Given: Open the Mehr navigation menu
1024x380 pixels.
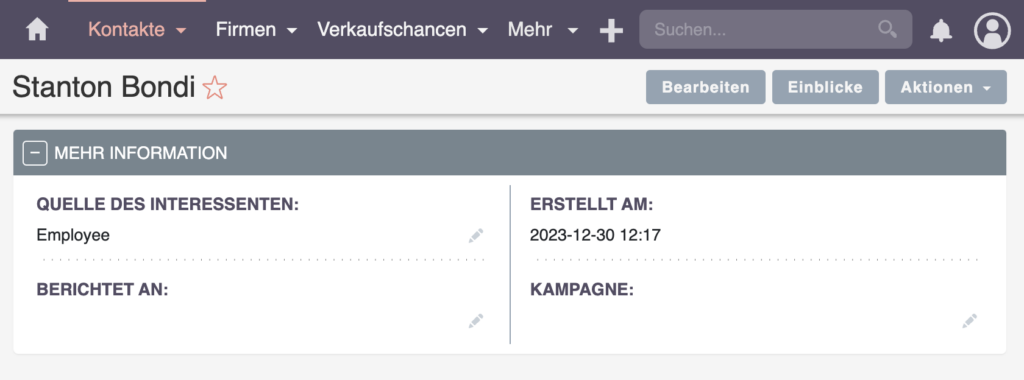Looking at the screenshot, I should tap(543, 30).
